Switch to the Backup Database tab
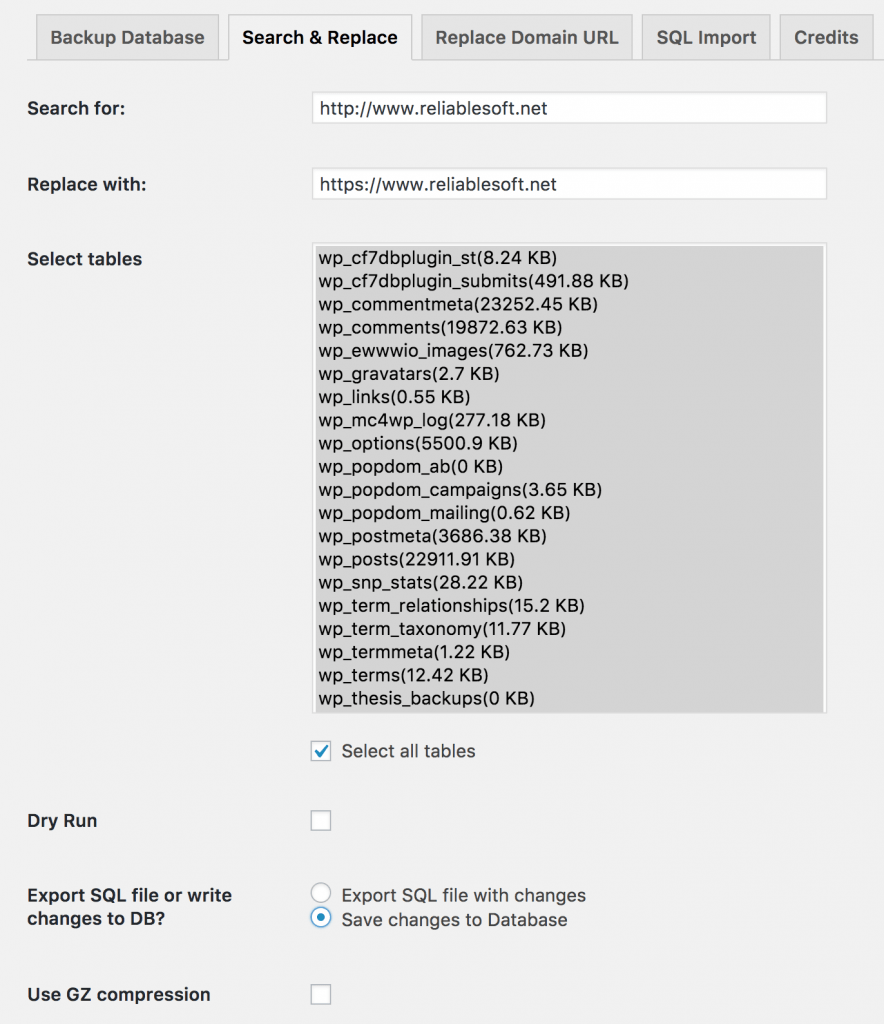This screenshot has height=1024, width=884. (x=127, y=38)
